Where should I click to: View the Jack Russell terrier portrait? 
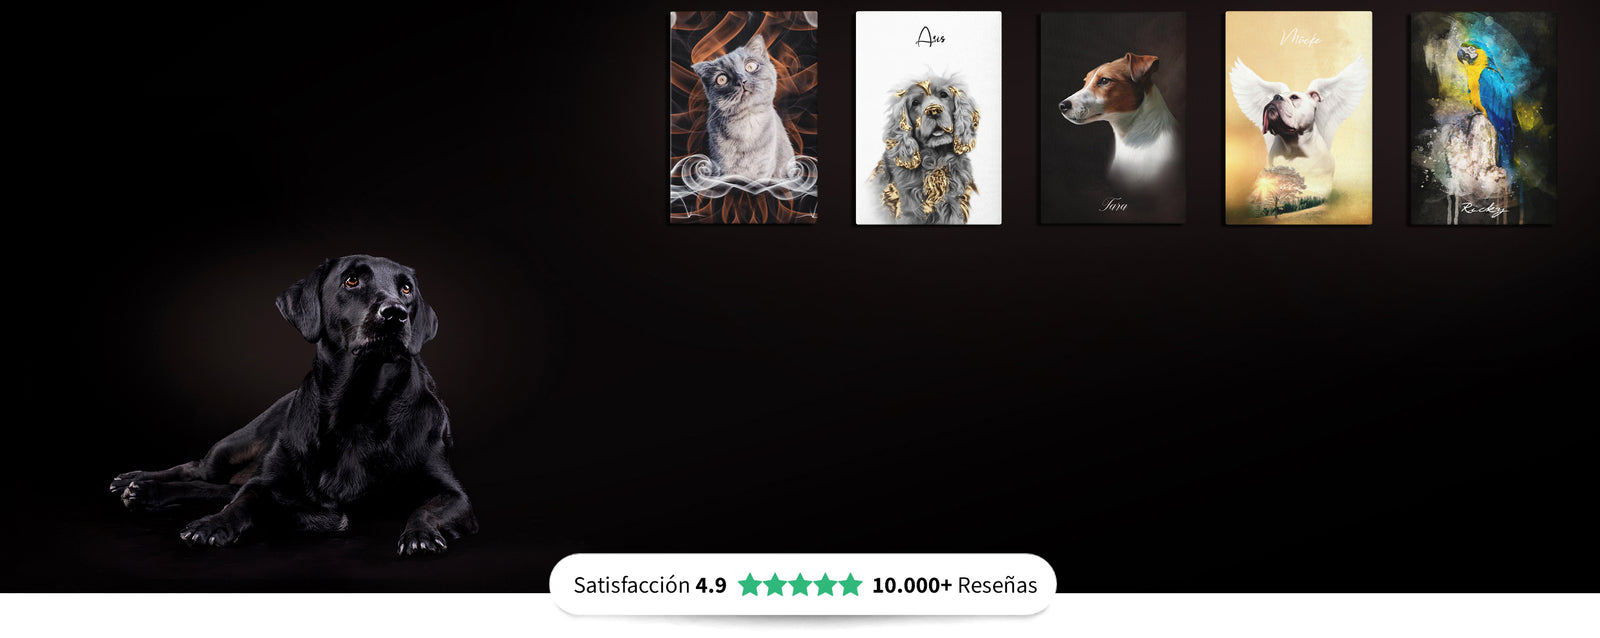[1113, 118]
